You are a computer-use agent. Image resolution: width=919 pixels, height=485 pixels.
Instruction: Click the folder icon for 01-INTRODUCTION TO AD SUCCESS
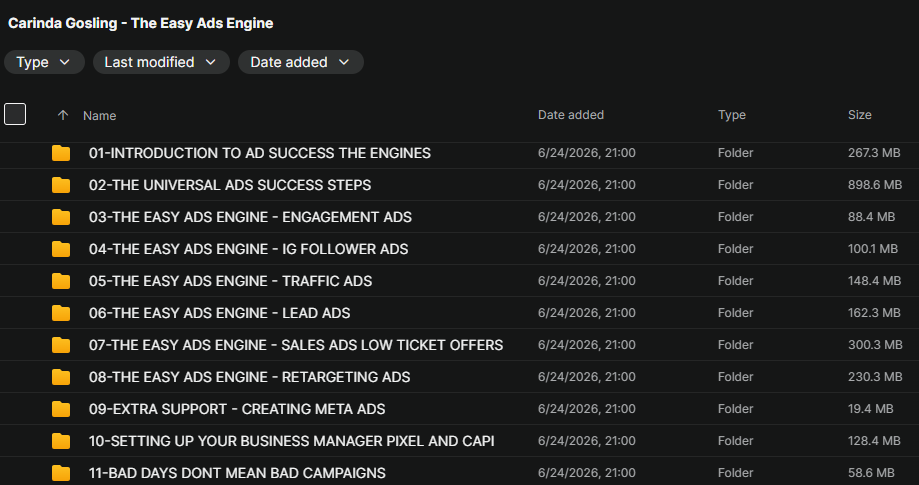[x=61, y=153]
